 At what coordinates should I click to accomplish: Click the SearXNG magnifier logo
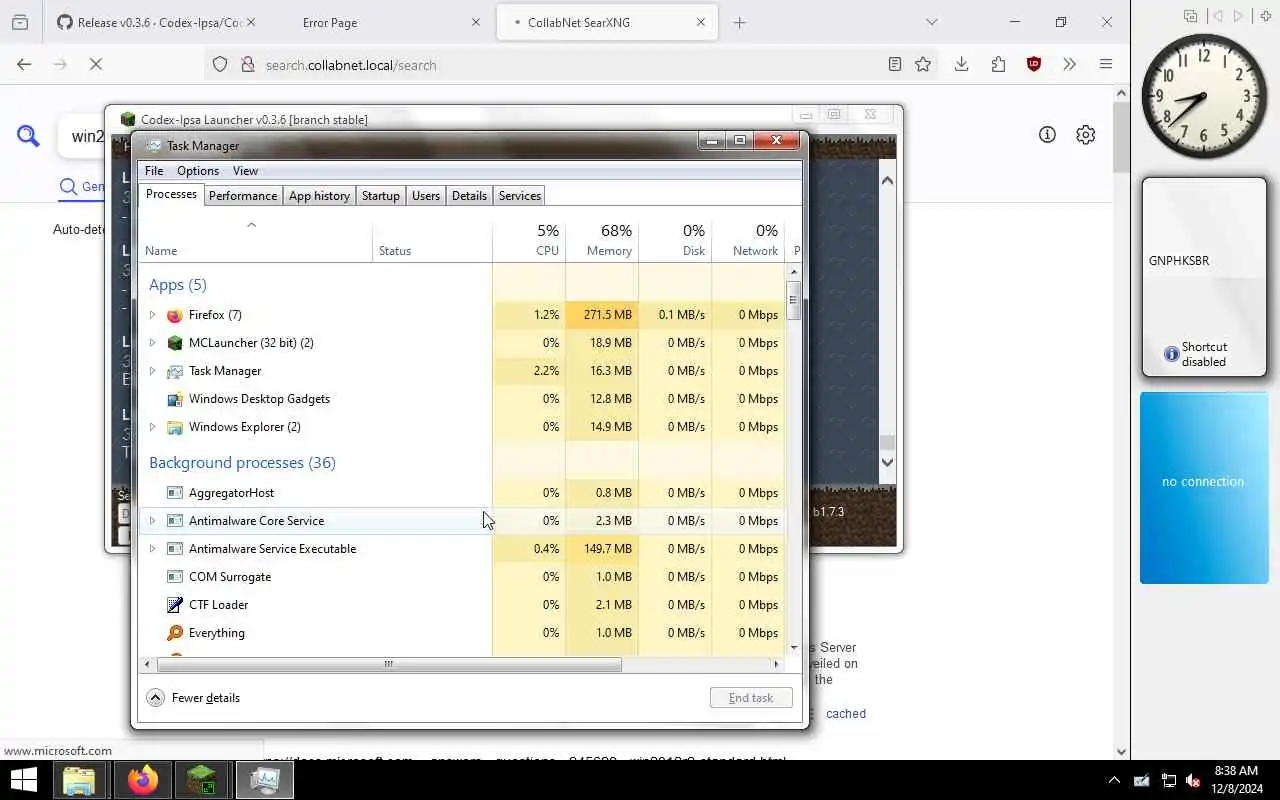tap(28, 136)
